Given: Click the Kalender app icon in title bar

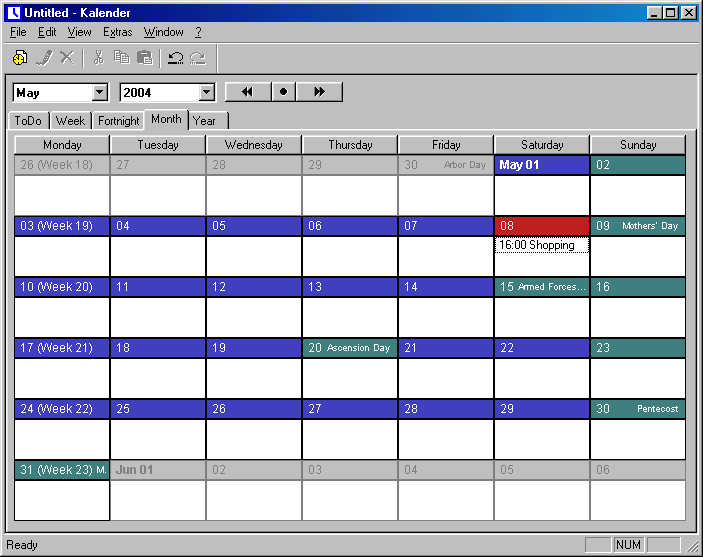Looking at the screenshot, I should point(14,12).
